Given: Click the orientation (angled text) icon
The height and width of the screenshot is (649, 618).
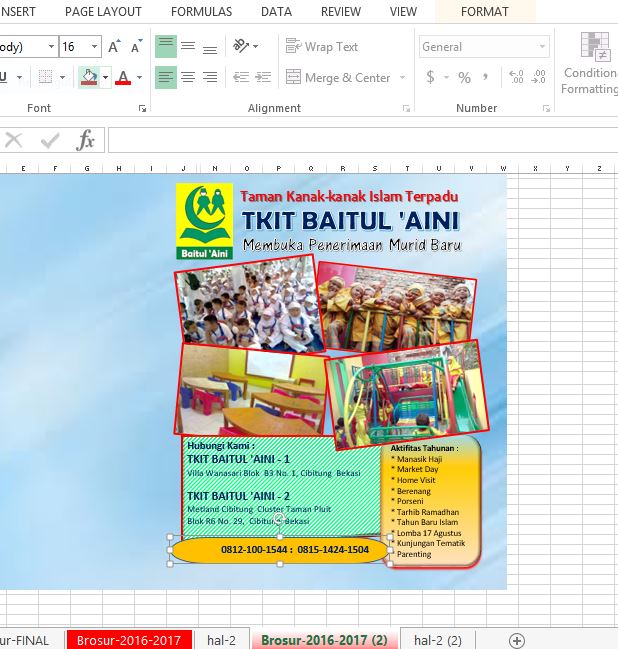Looking at the screenshot, I should (241, 46).
